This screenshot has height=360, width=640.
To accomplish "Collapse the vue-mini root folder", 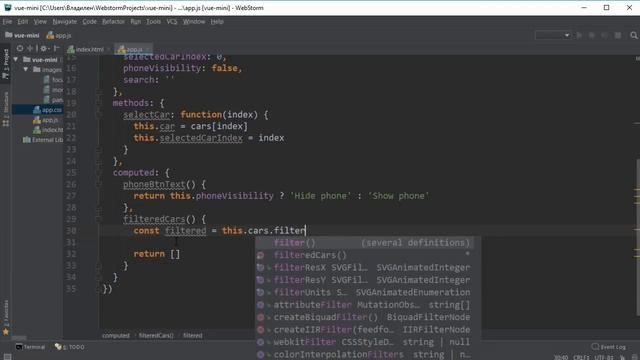I will click(16, 60).
